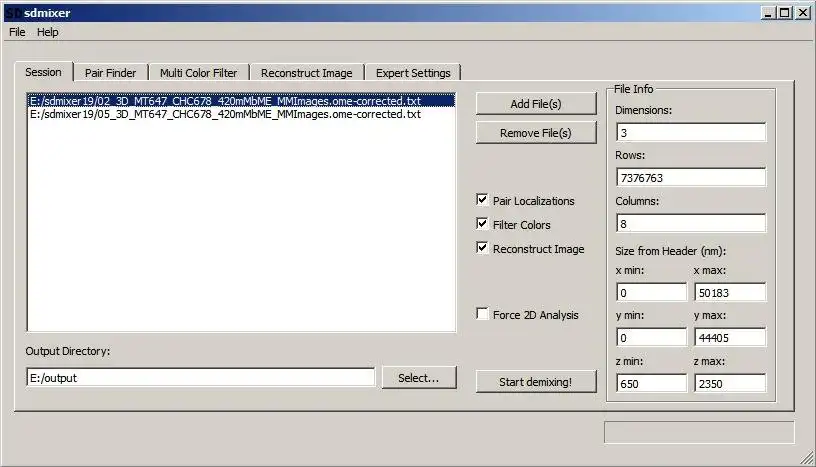This screenshot has width=816, height=467.
Task: Go to the Expert Settings tab
Action: (413, 73)
